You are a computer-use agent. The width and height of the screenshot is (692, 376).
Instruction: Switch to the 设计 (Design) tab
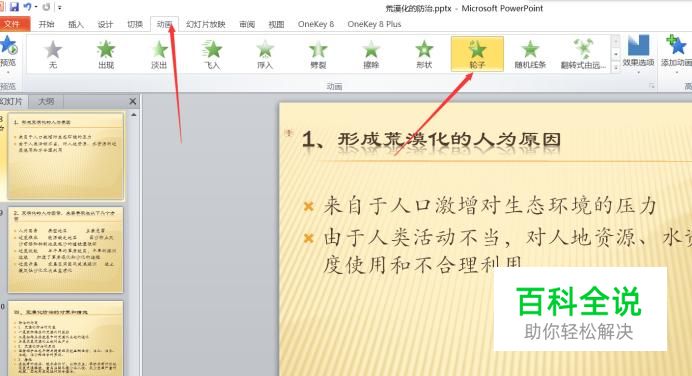[105, 24]
